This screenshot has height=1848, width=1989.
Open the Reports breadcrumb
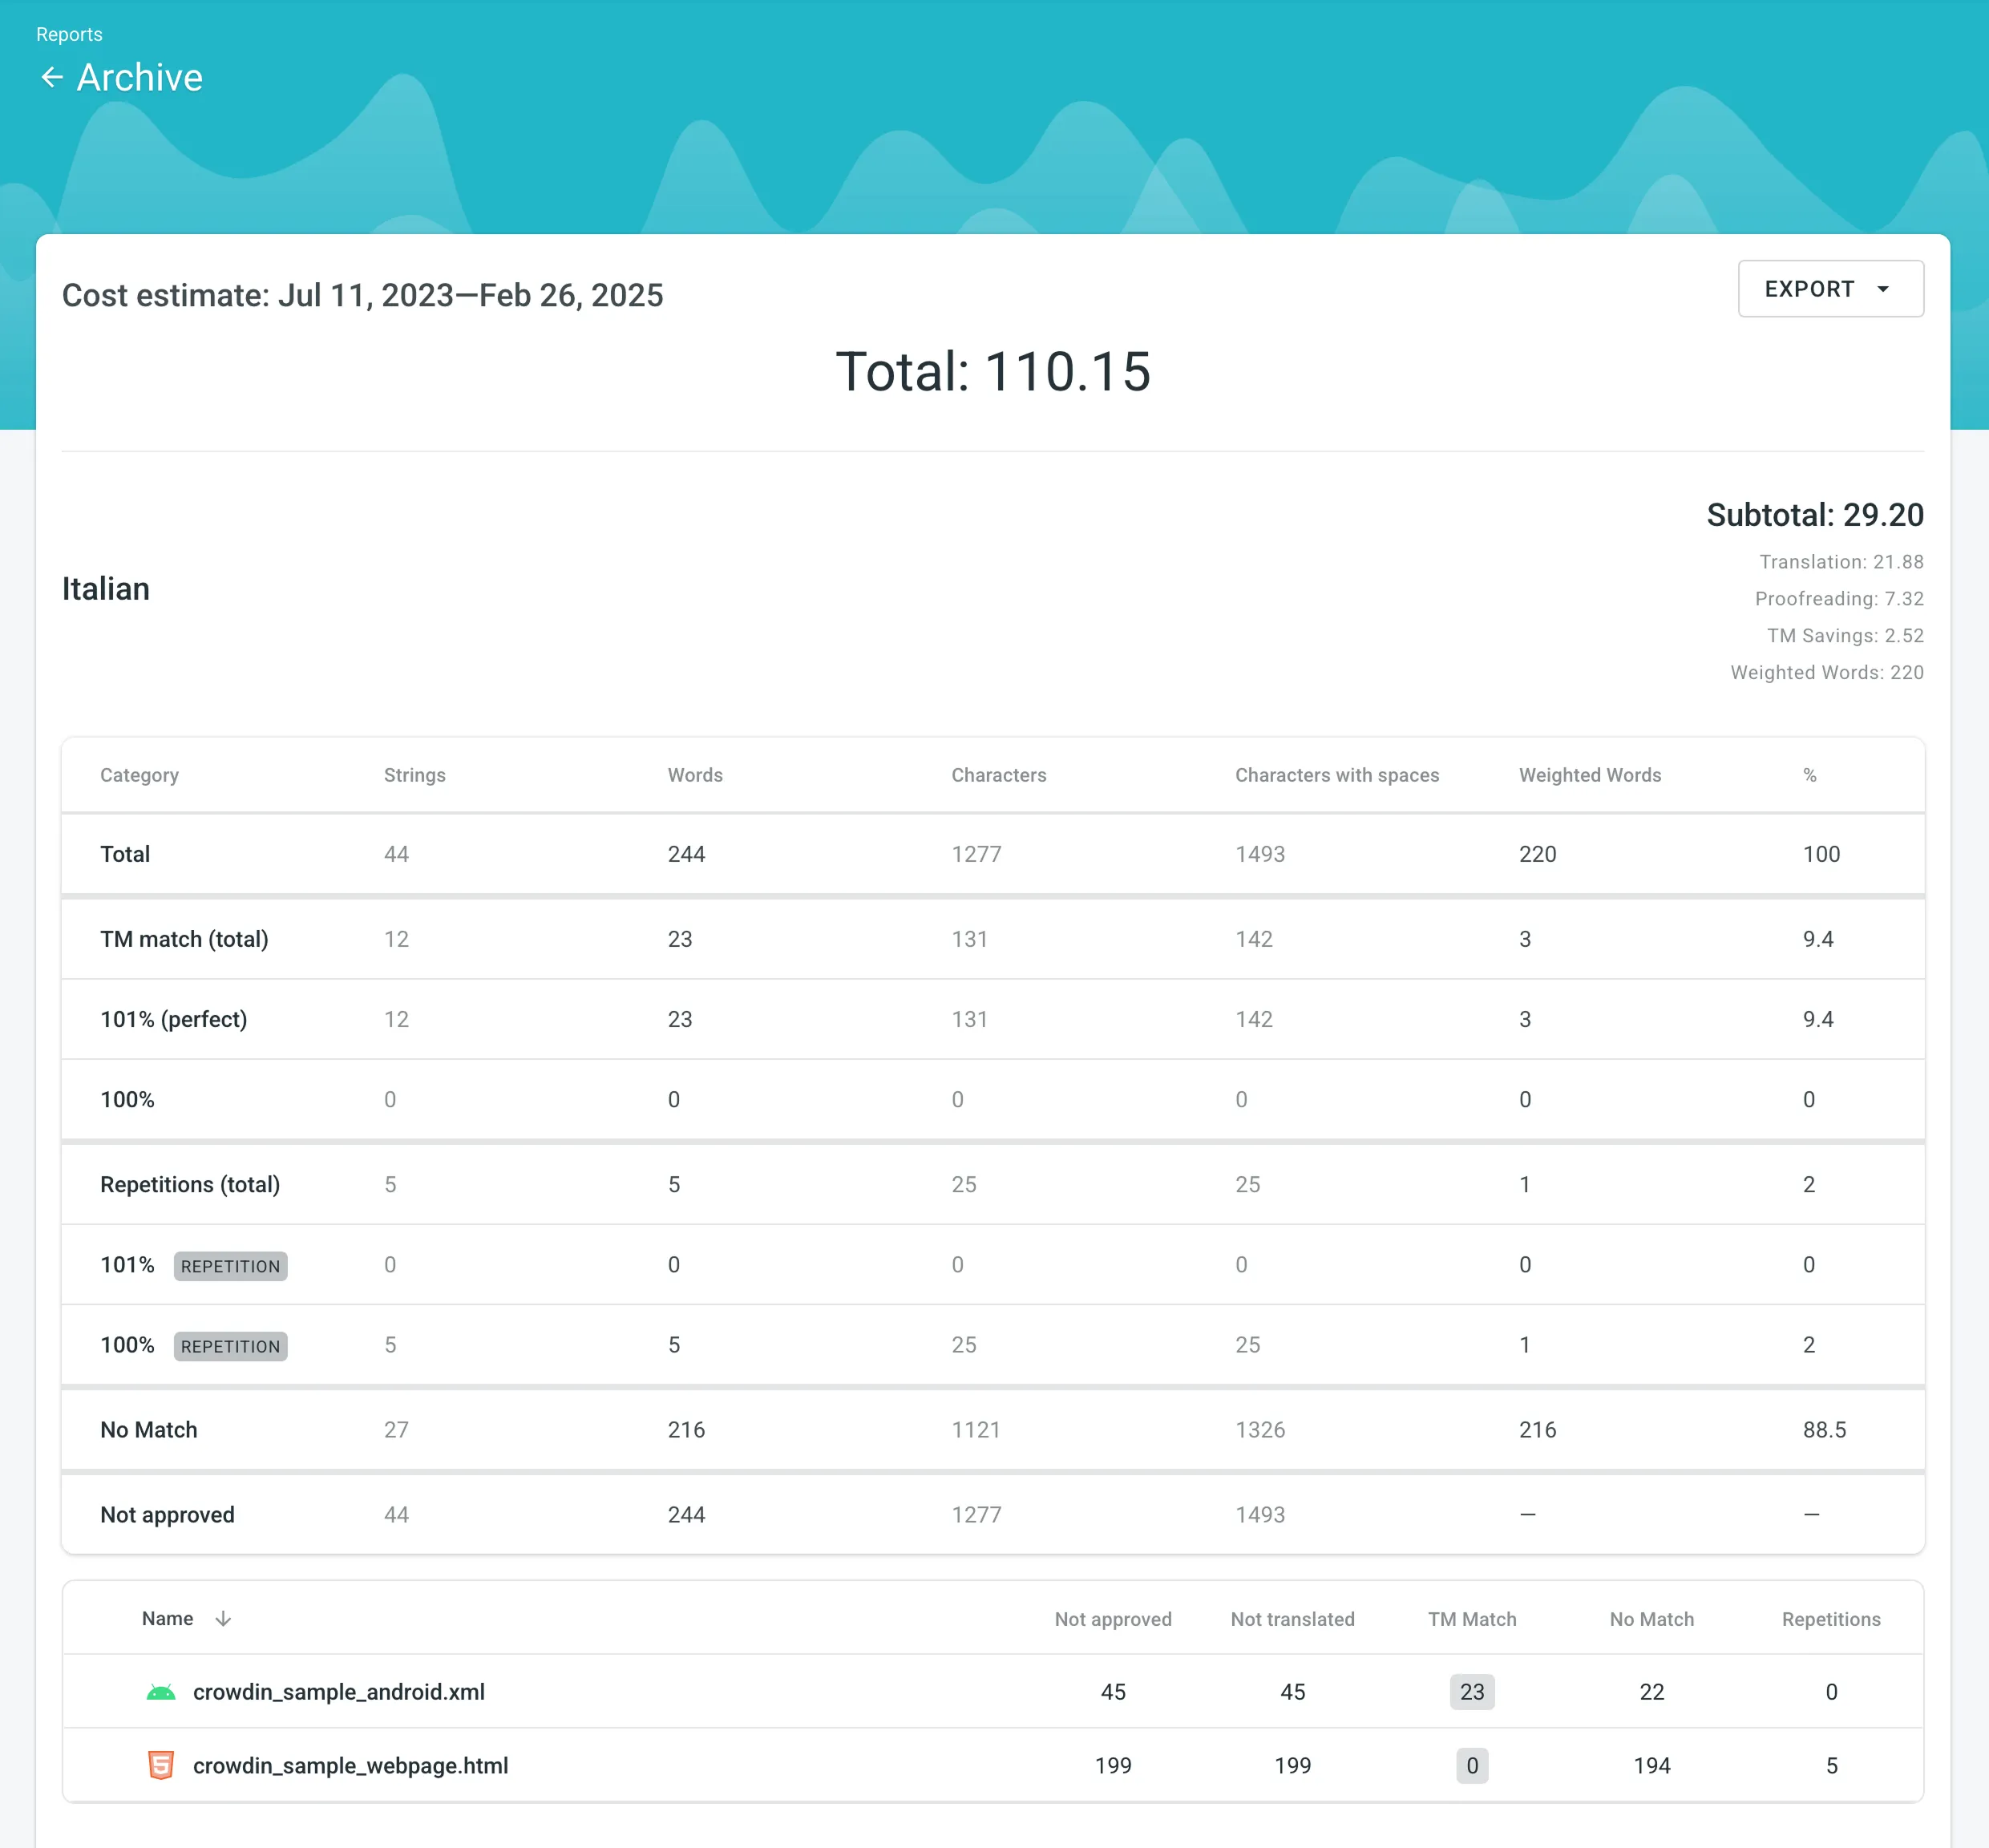pyautogui.click(x=68, y=33)
